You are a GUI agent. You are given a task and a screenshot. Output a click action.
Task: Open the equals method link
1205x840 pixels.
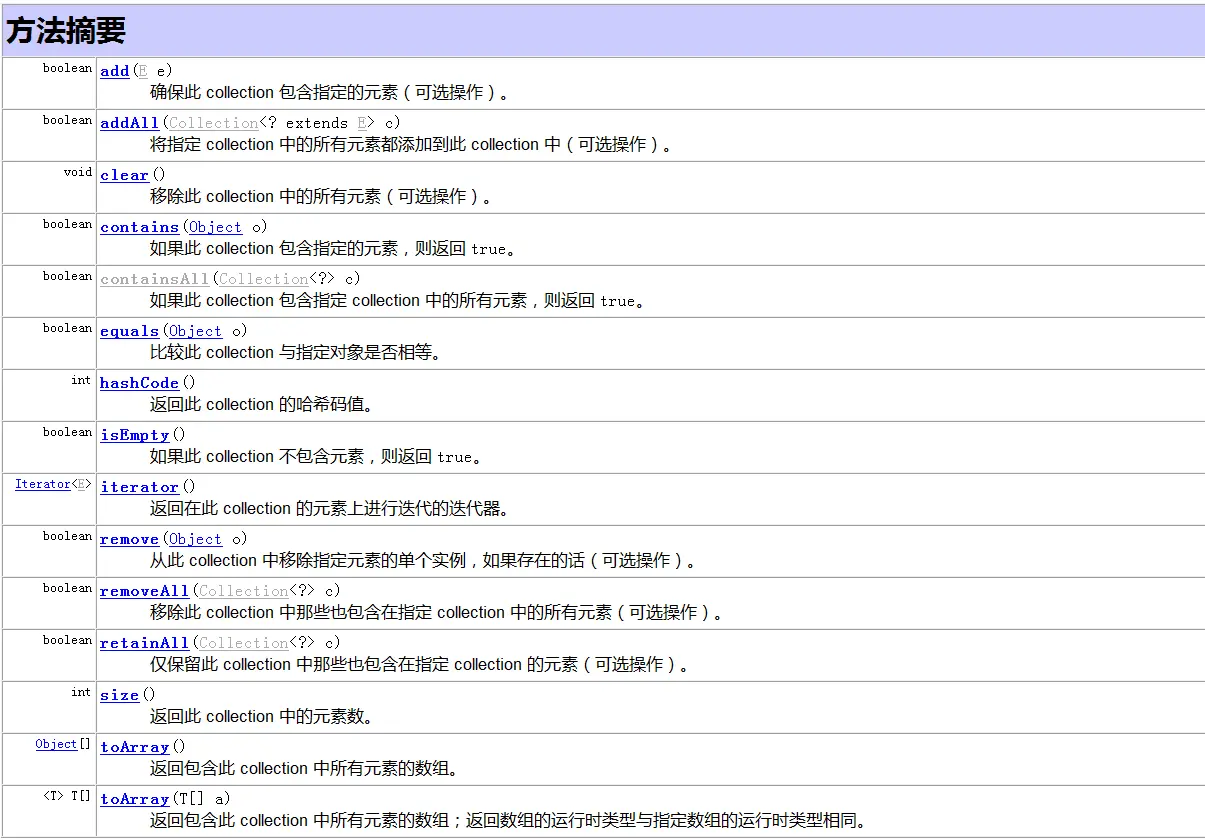coord(130,331)
